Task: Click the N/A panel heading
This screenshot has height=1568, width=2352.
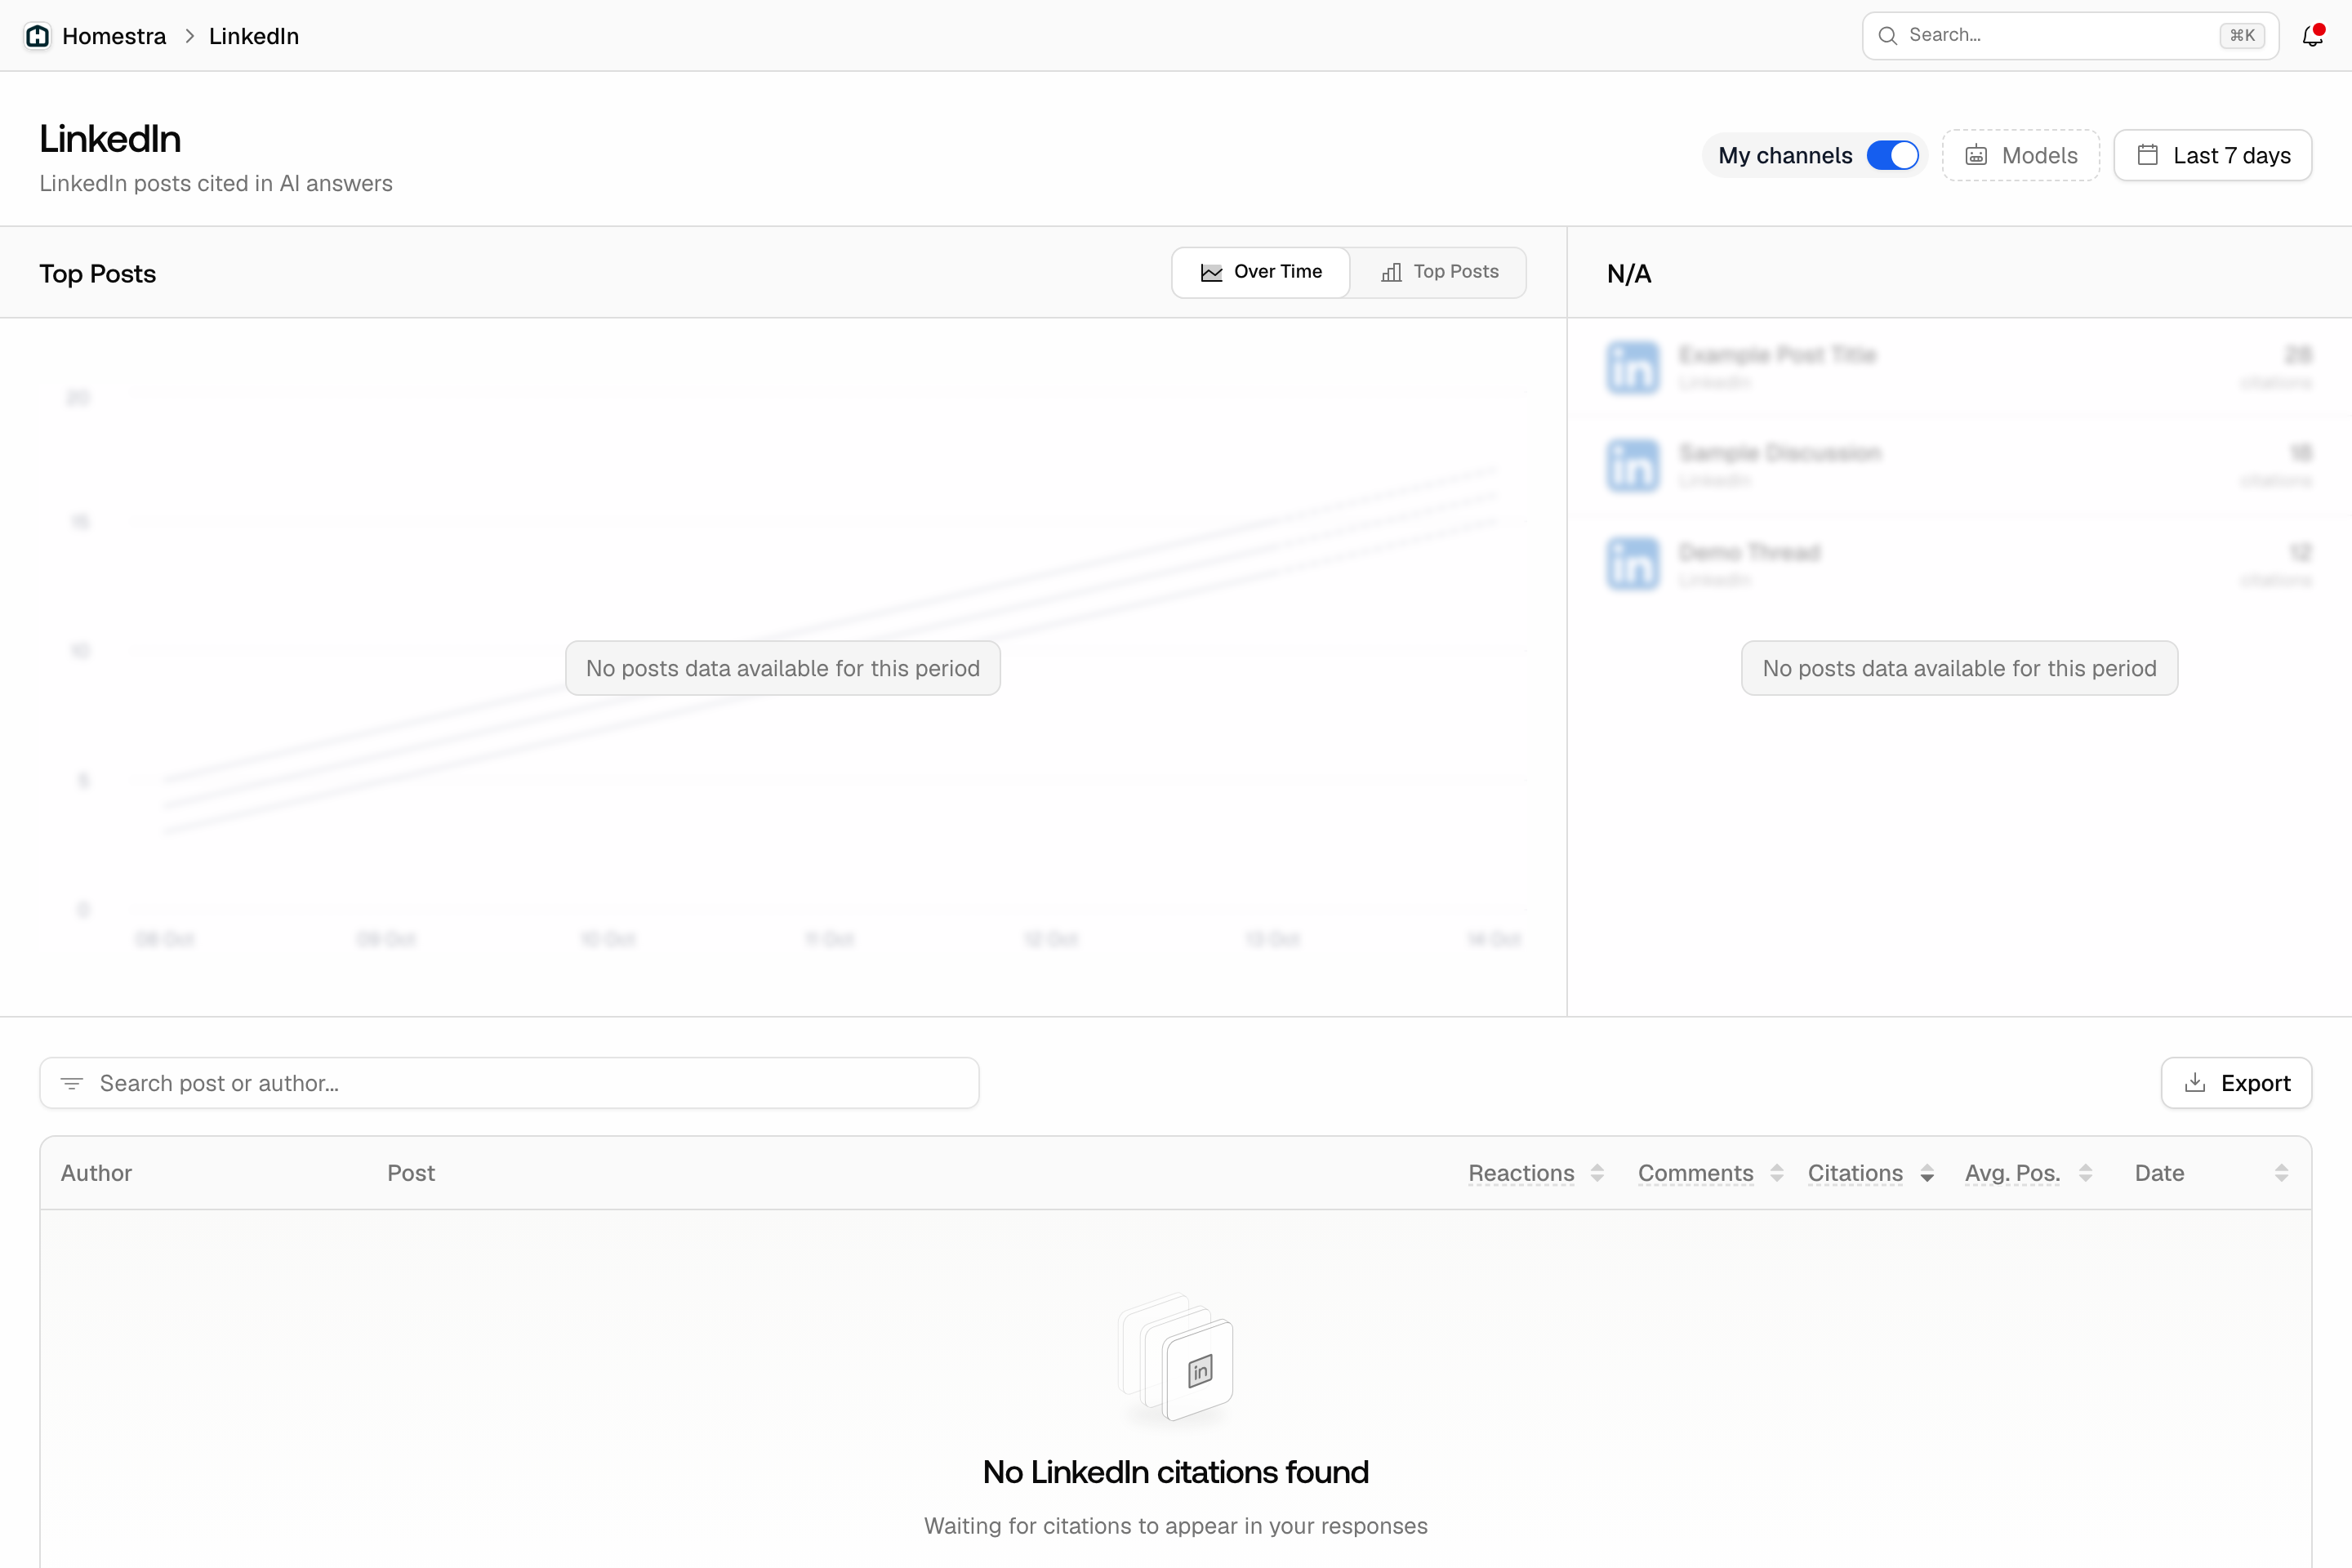Action: [x=1629, y=274]
